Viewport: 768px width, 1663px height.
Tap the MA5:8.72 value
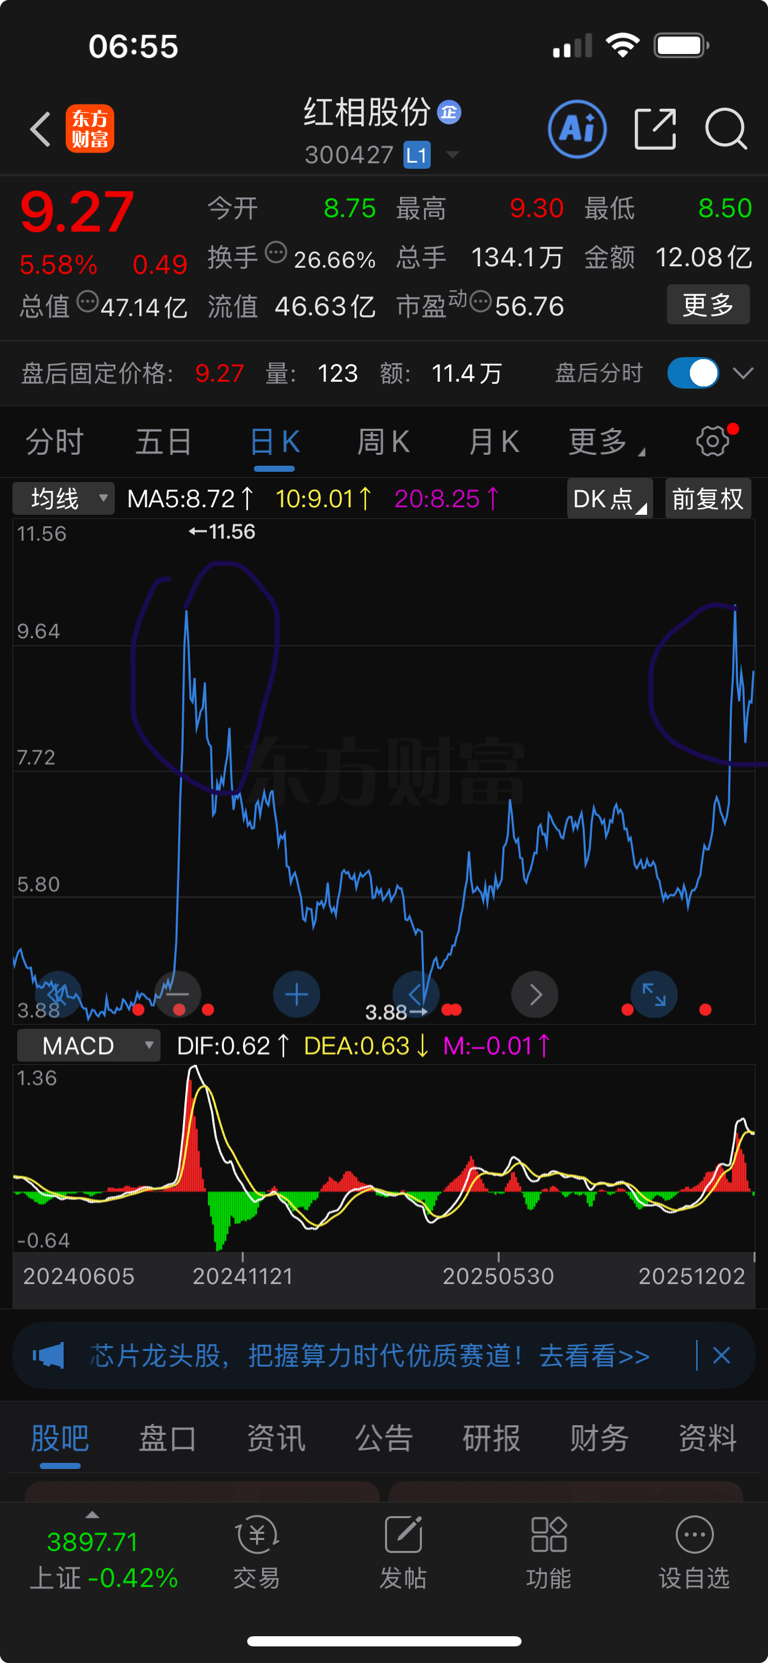click(x=190, y=498)
